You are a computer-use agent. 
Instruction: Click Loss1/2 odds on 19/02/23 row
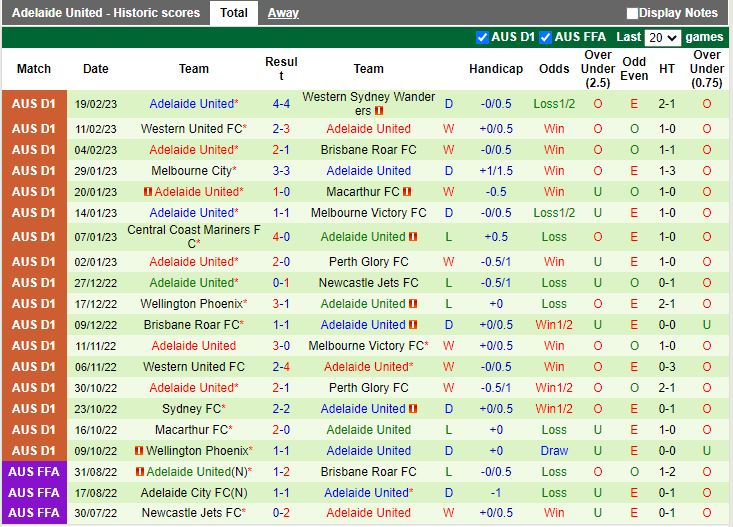554,104
